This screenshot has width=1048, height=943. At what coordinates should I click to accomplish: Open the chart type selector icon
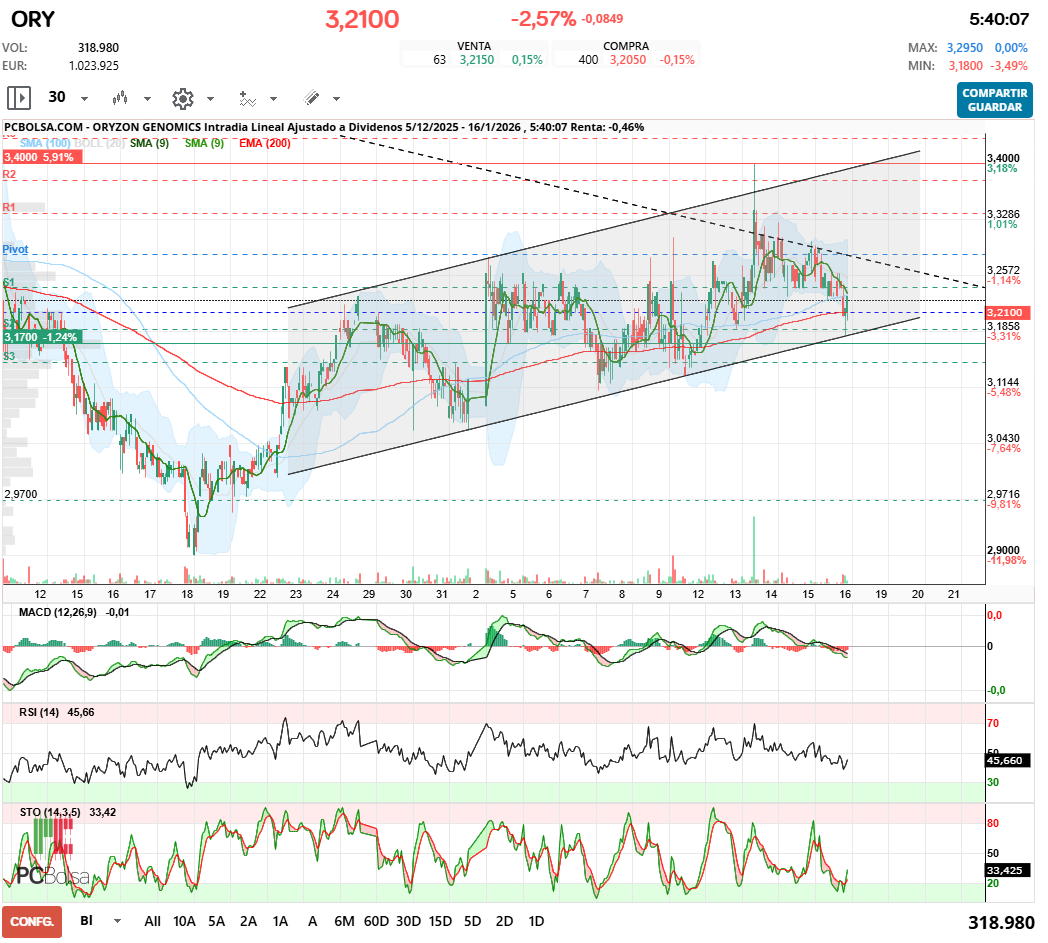120,98
